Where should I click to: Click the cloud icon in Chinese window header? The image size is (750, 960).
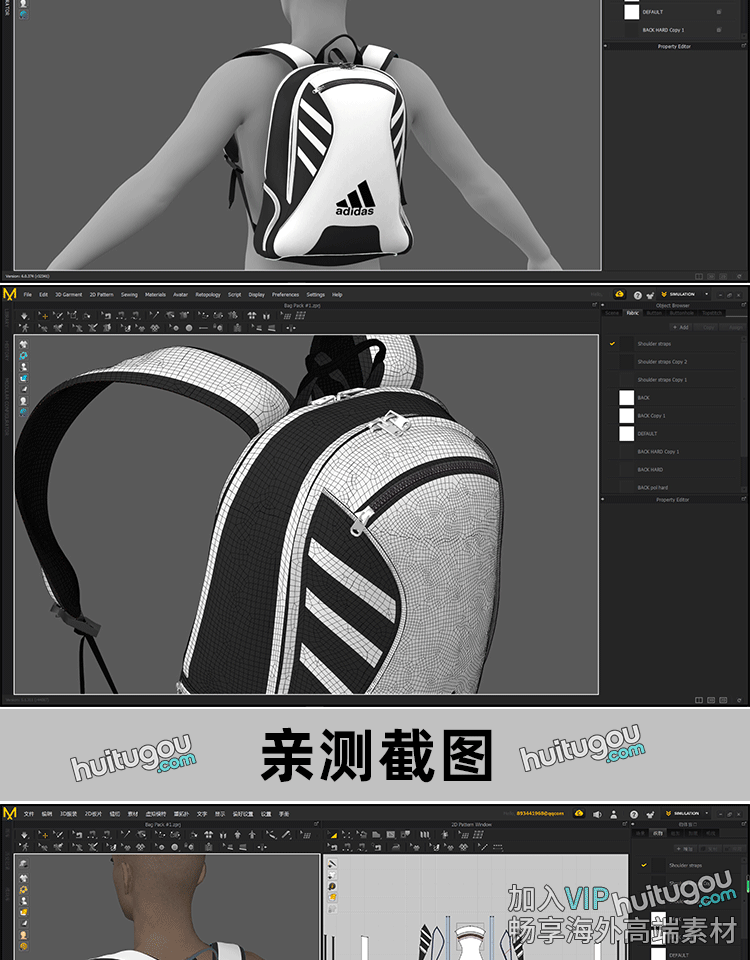pos(579,813)
